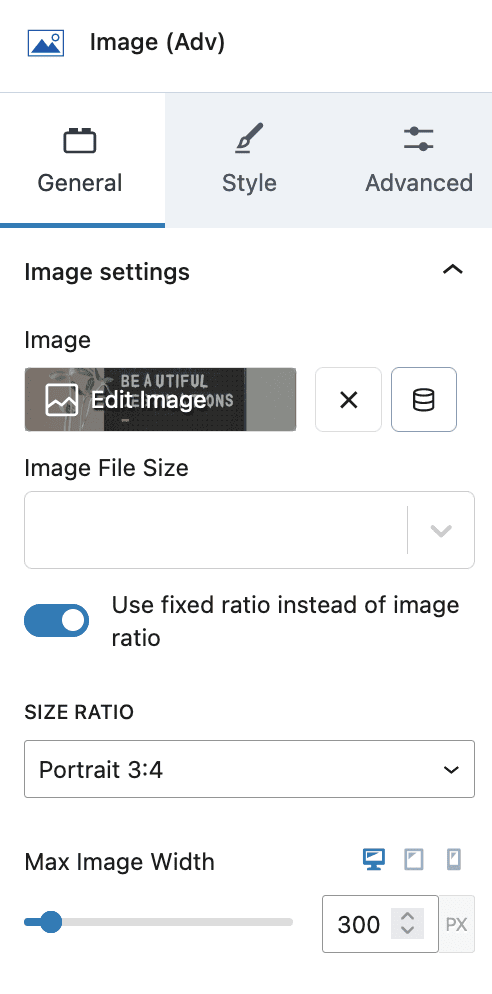Select the tablet device icon
Viewport: 492px width, 994px height.
[413, 860]
